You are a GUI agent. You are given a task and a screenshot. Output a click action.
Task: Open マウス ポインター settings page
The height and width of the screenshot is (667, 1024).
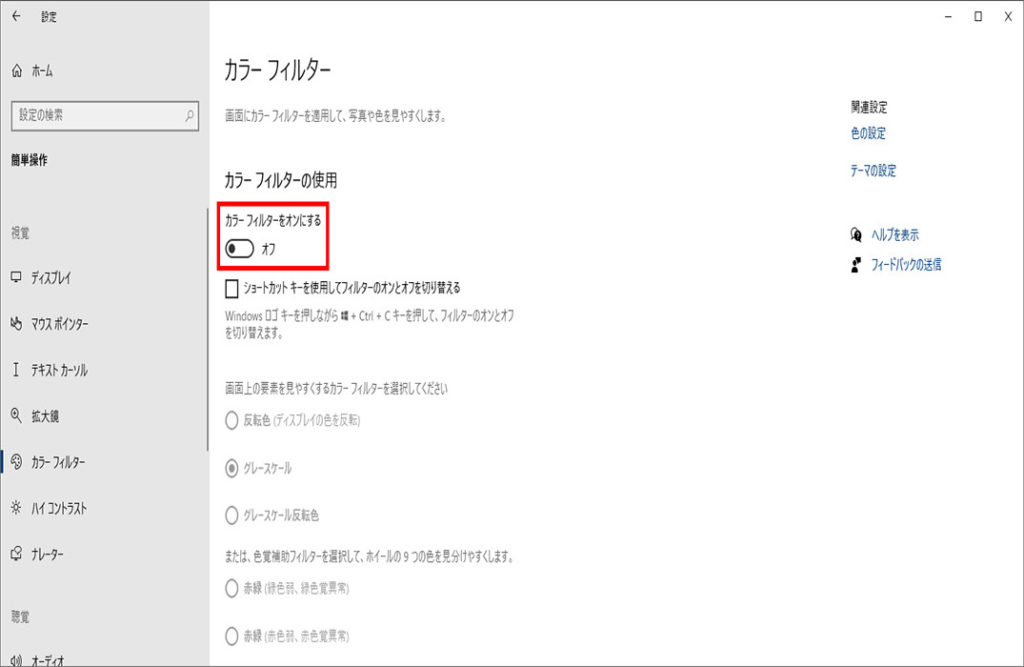(x=58, y=324)
